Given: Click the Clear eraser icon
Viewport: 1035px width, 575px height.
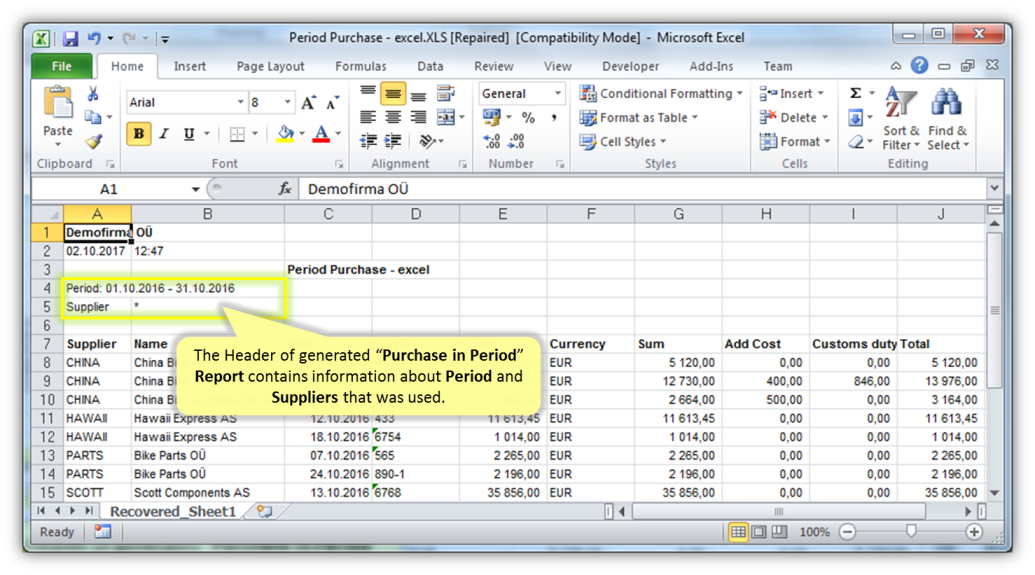Looking at the screenshot, I should [x=855, y=141].
